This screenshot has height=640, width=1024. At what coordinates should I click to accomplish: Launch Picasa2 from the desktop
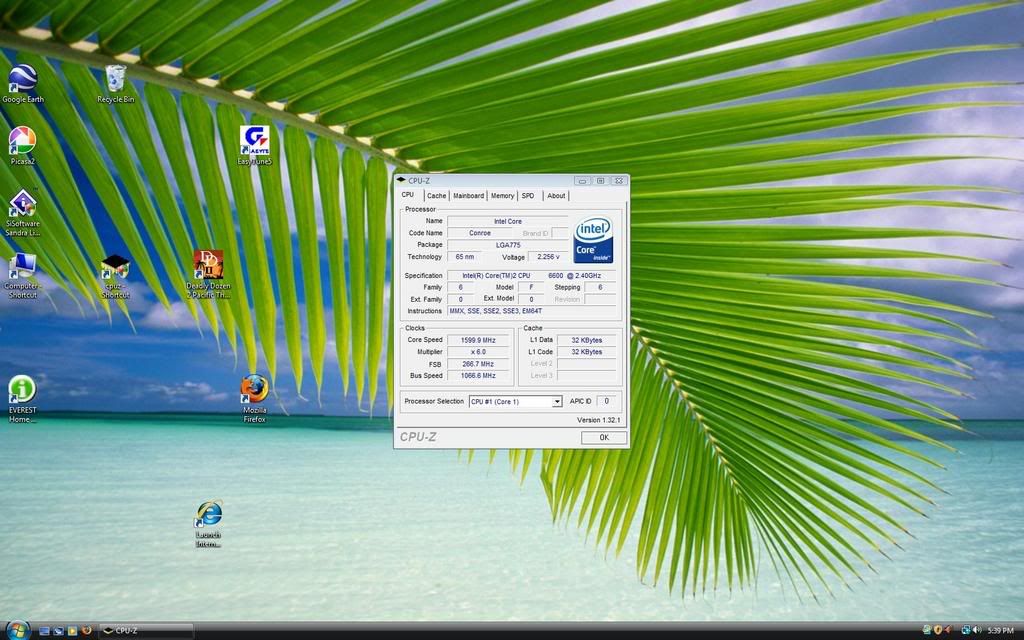pos(22,146)
